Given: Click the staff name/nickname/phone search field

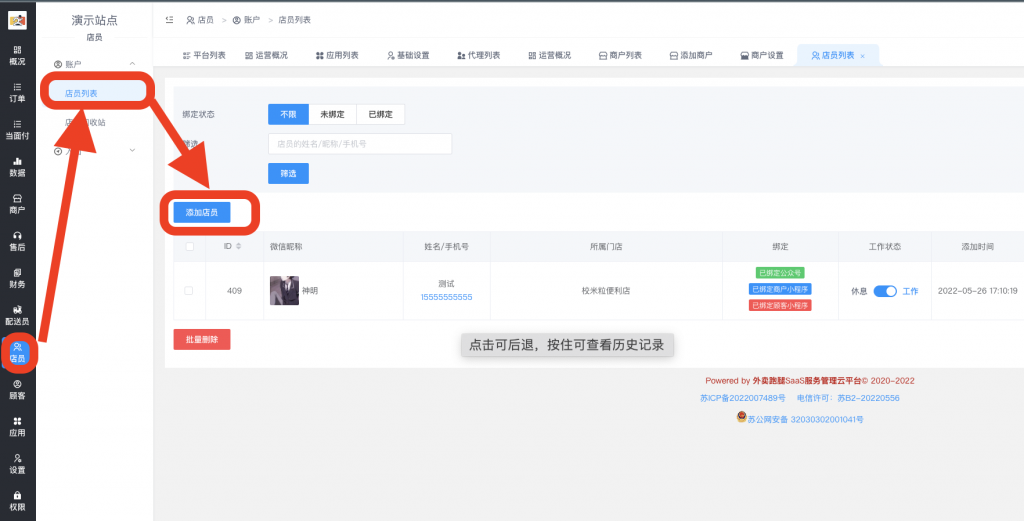Looking at the screenshot, I should point(359,144).
